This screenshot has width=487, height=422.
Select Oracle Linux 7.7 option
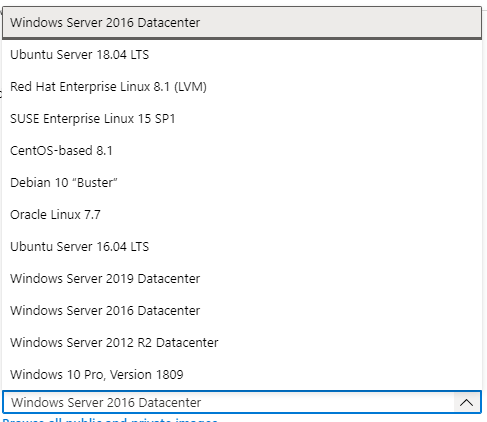(x=242, y=215)
